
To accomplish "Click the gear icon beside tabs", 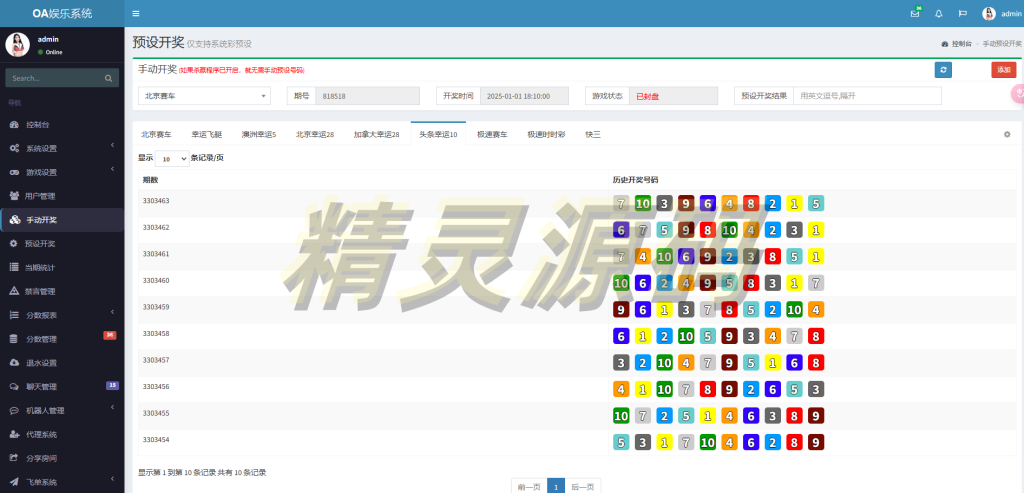I will 1006,135.
